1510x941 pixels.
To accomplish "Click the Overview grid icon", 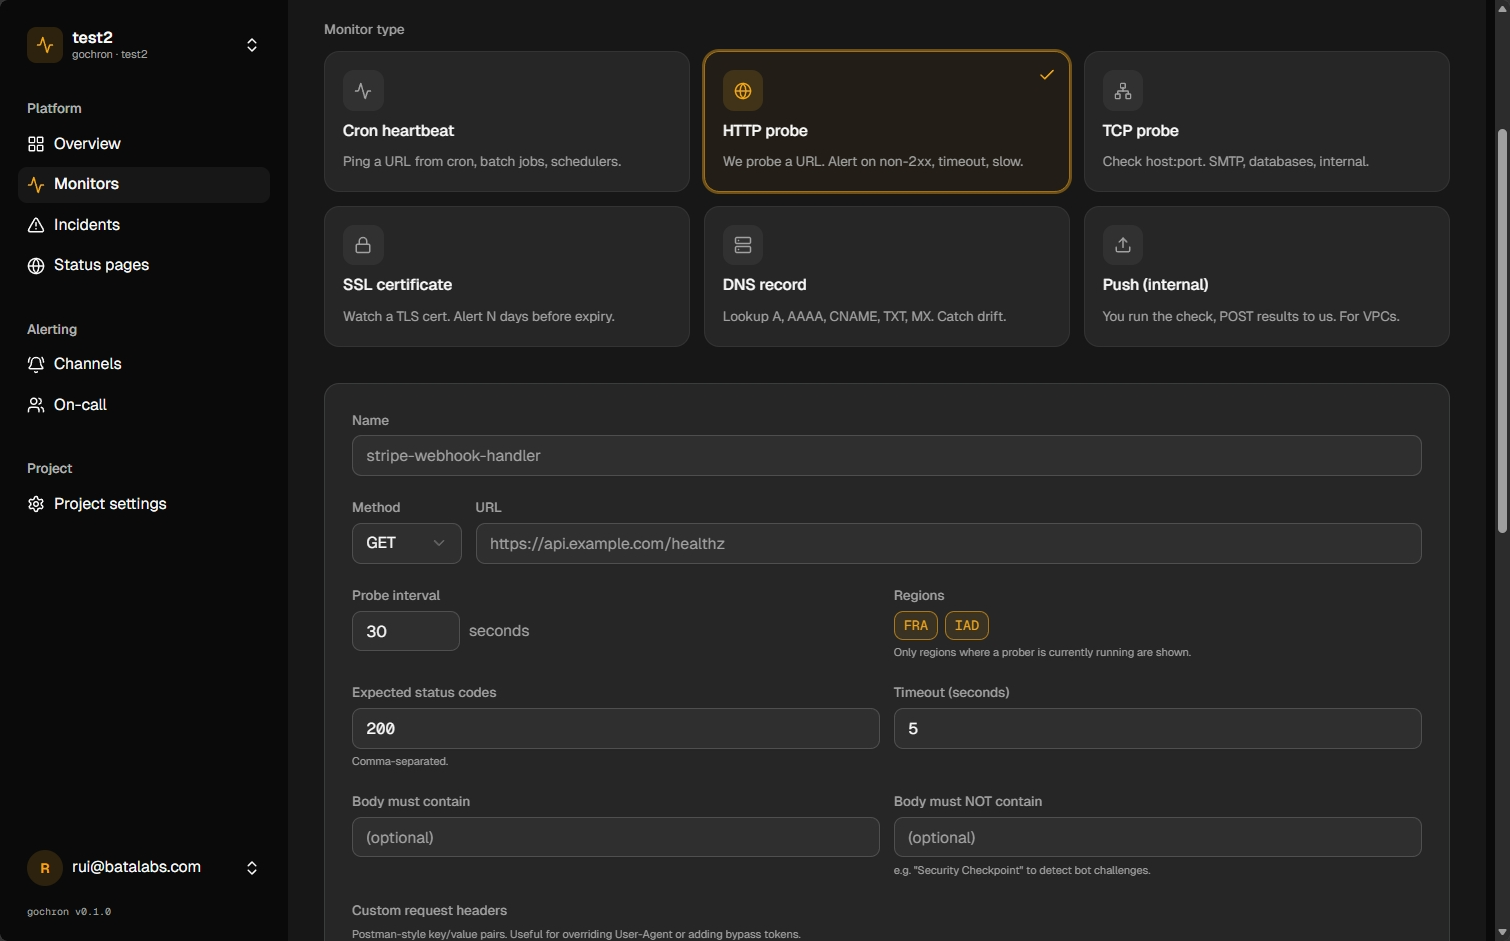I will 36,144.
